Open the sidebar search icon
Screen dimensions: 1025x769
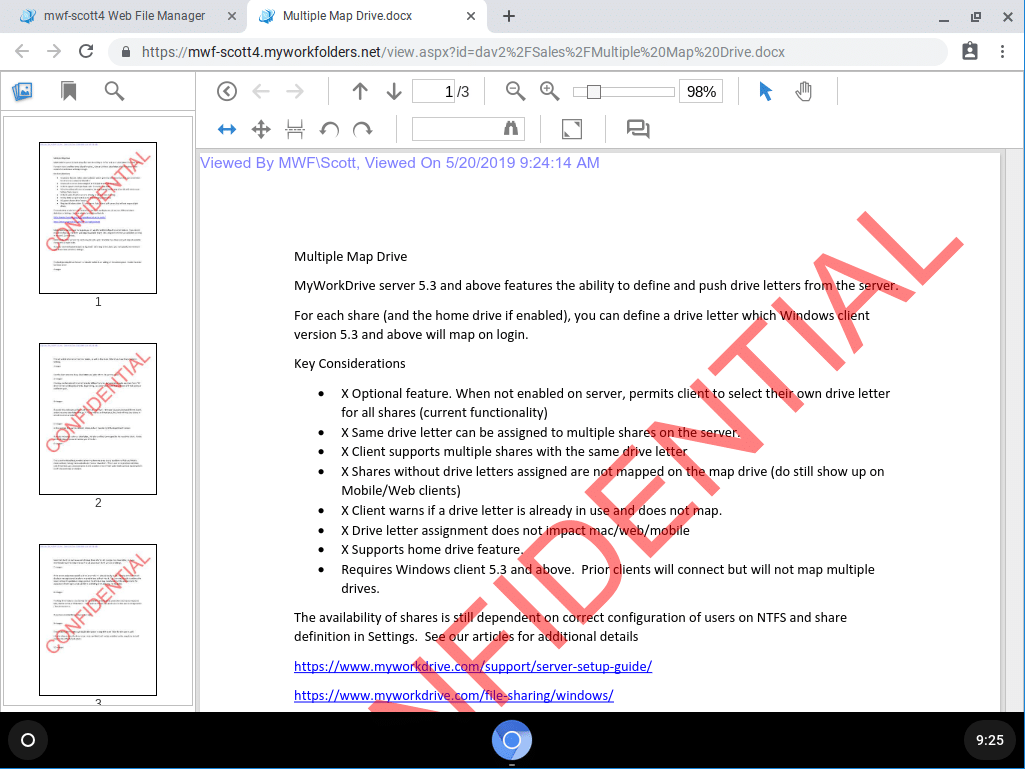[x=113, y=90]
